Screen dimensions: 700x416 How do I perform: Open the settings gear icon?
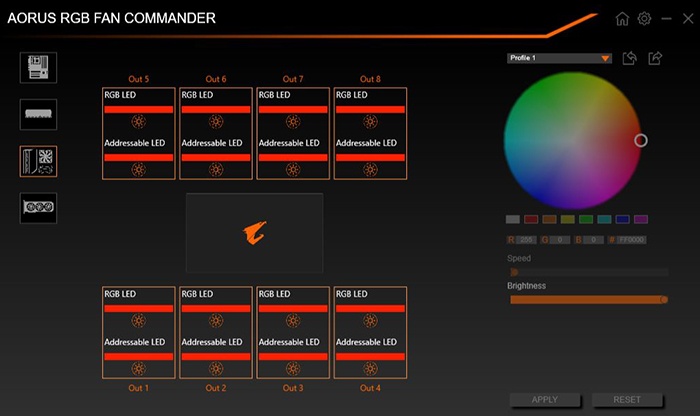(644, 19)
